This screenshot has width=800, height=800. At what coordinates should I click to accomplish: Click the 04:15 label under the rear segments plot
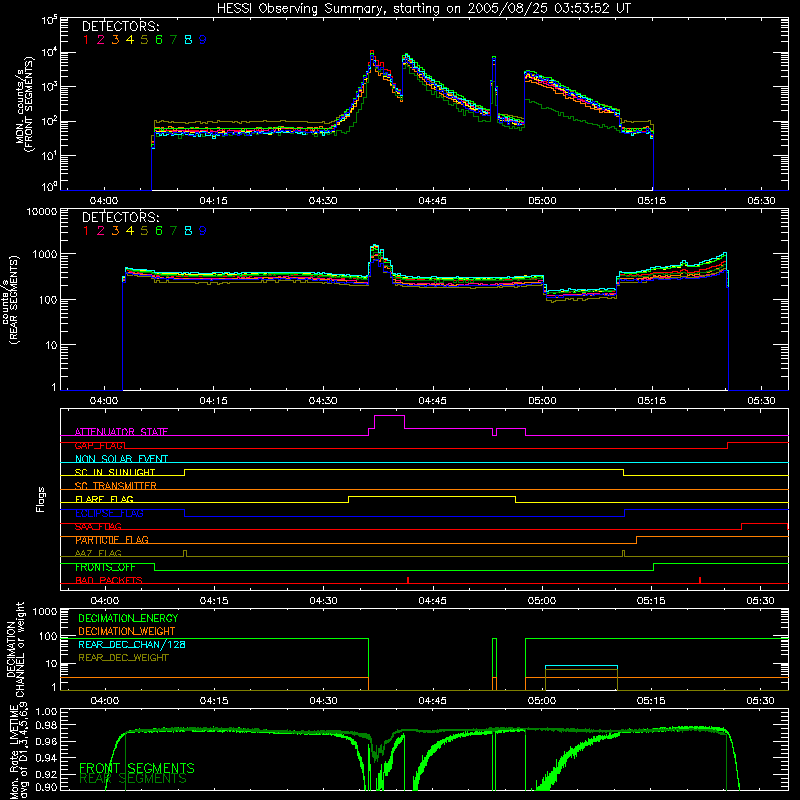click(x=213, y=401)
